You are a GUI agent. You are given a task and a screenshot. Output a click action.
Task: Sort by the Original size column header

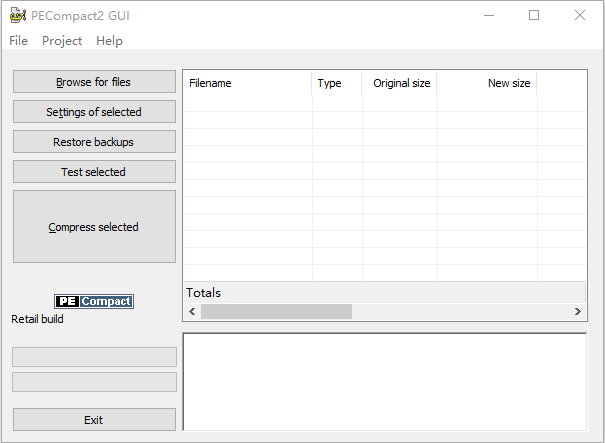pos(399,83)
